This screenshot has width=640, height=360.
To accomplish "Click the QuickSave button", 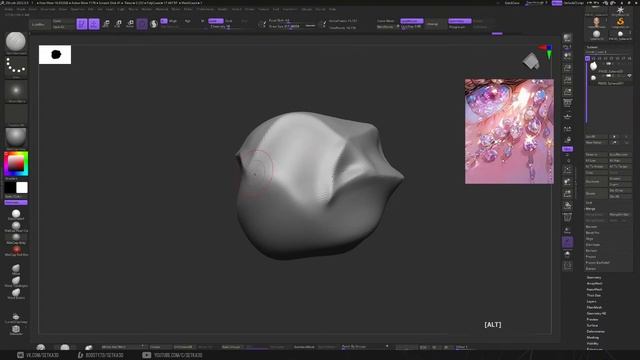I will pos(512,3).
